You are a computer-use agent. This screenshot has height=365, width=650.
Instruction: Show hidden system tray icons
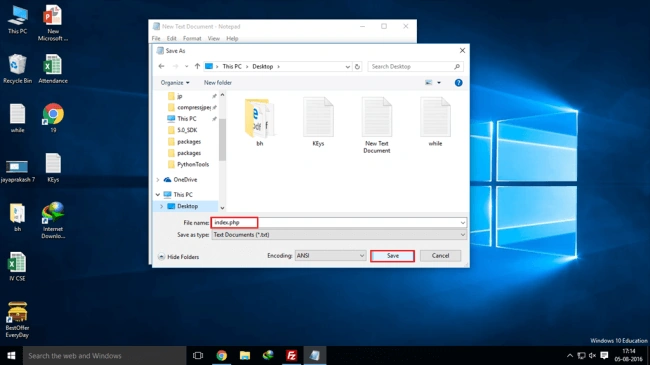coord(570,355)
